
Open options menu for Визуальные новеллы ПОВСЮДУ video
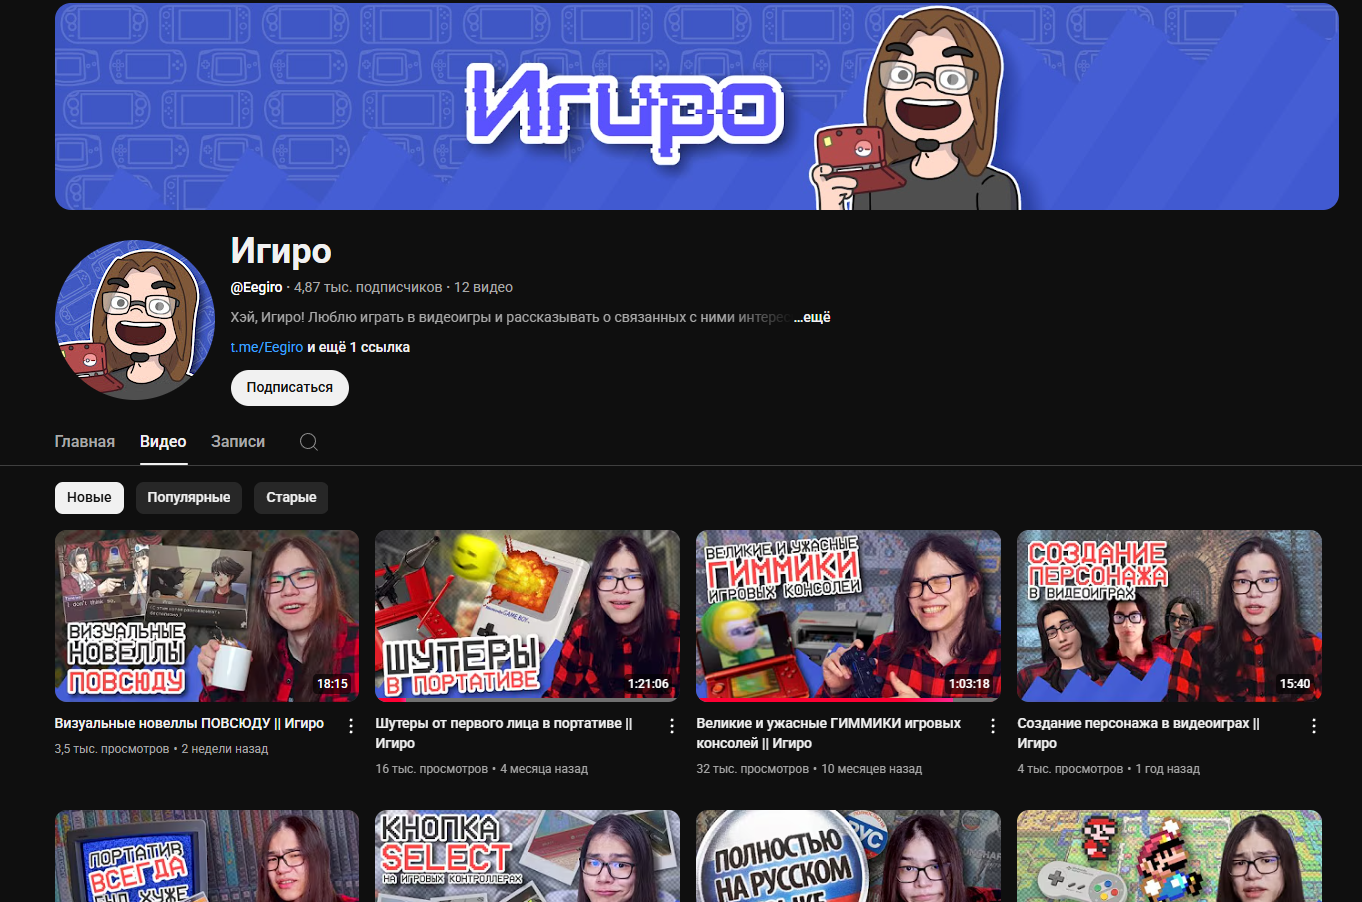(351, 726)
